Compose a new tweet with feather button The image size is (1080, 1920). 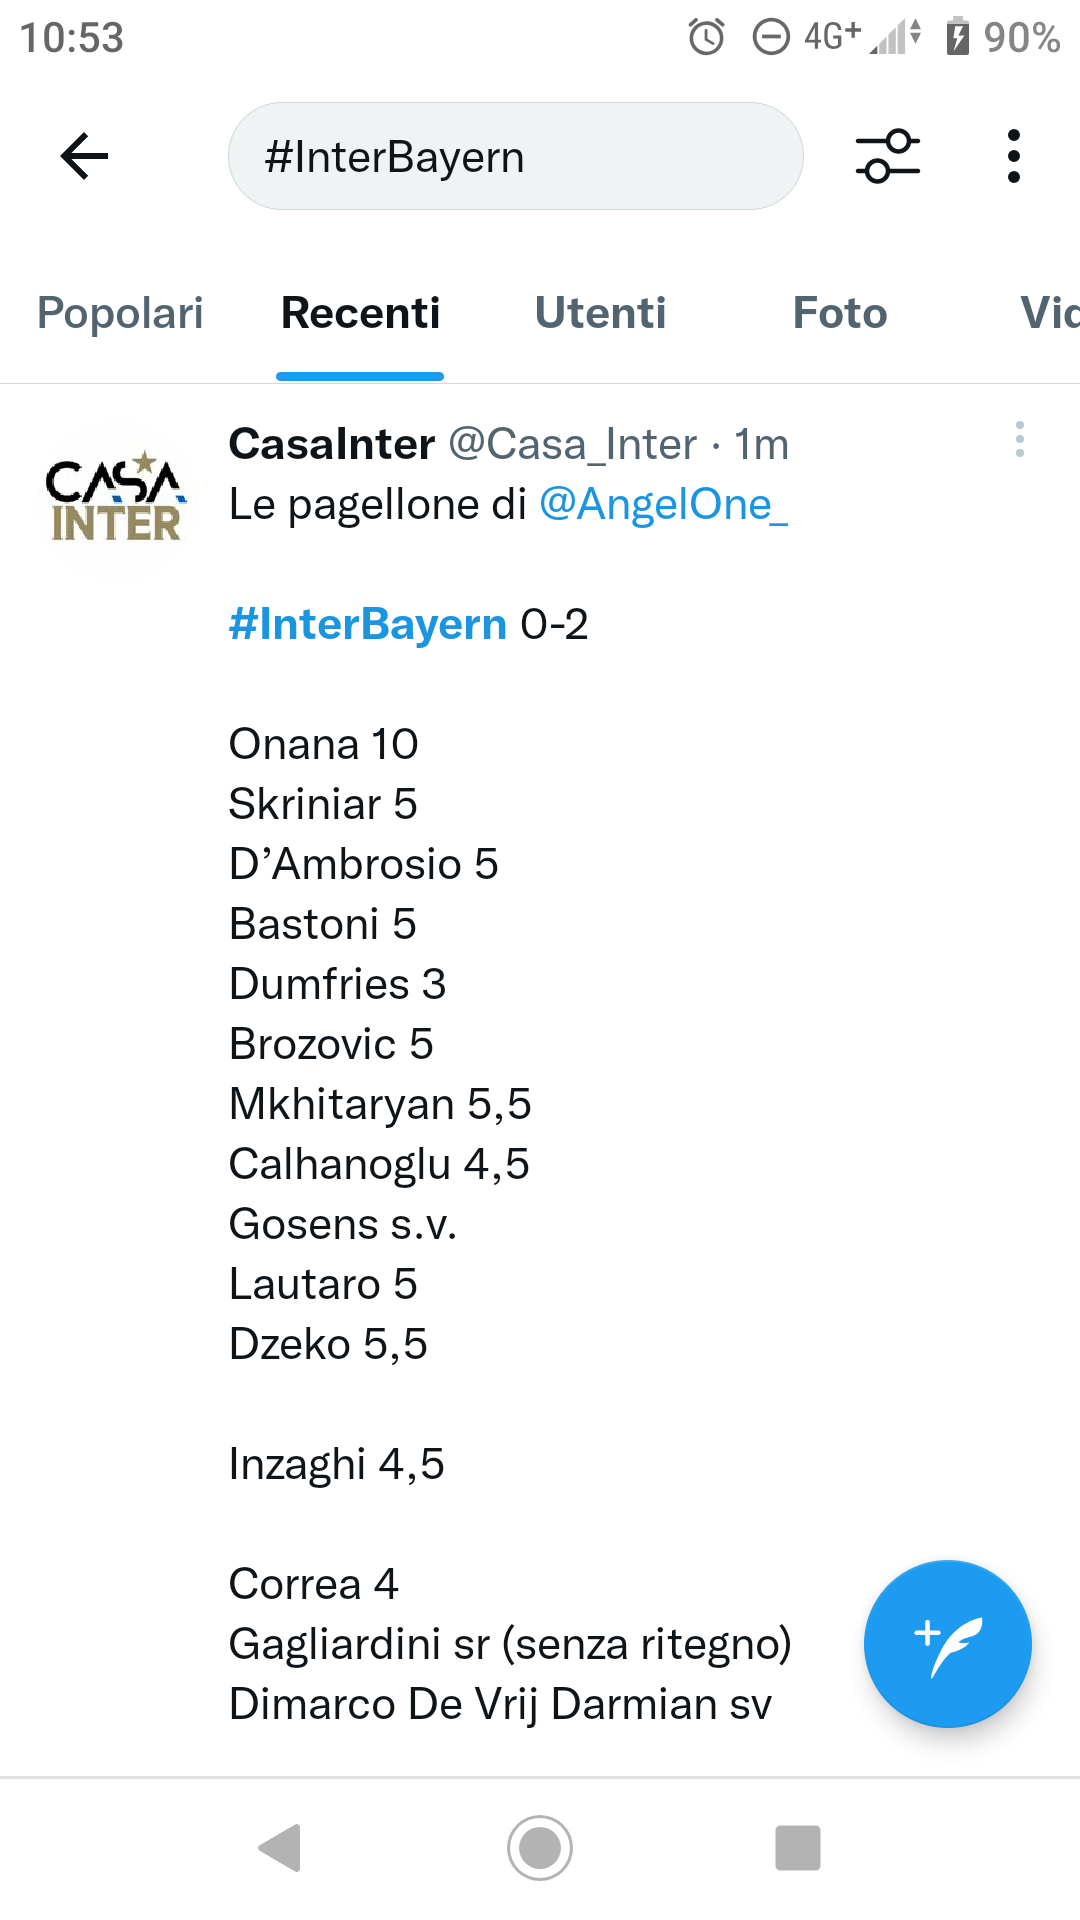click(948, 1644)
